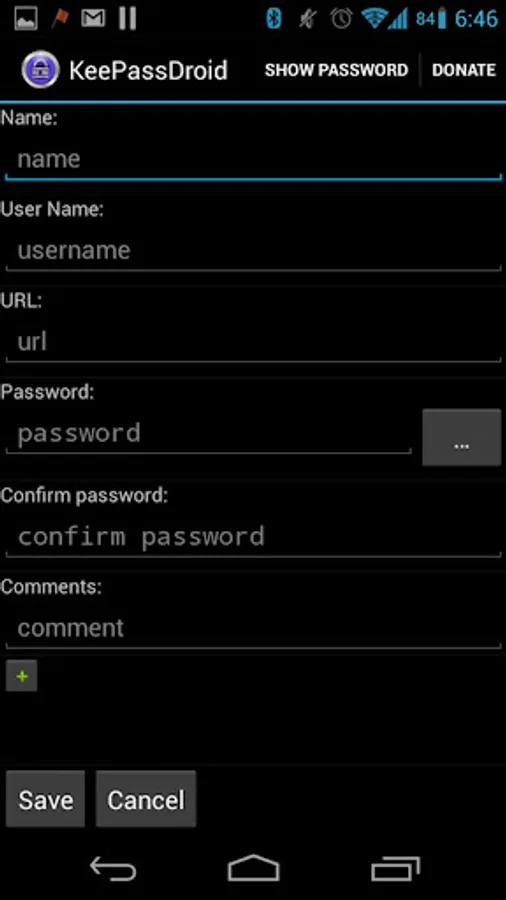Image resolution: width=506 pixels, height=900 pixels.
Task: Open the password generator ellipsis button
Action: (x=461, y=437)
